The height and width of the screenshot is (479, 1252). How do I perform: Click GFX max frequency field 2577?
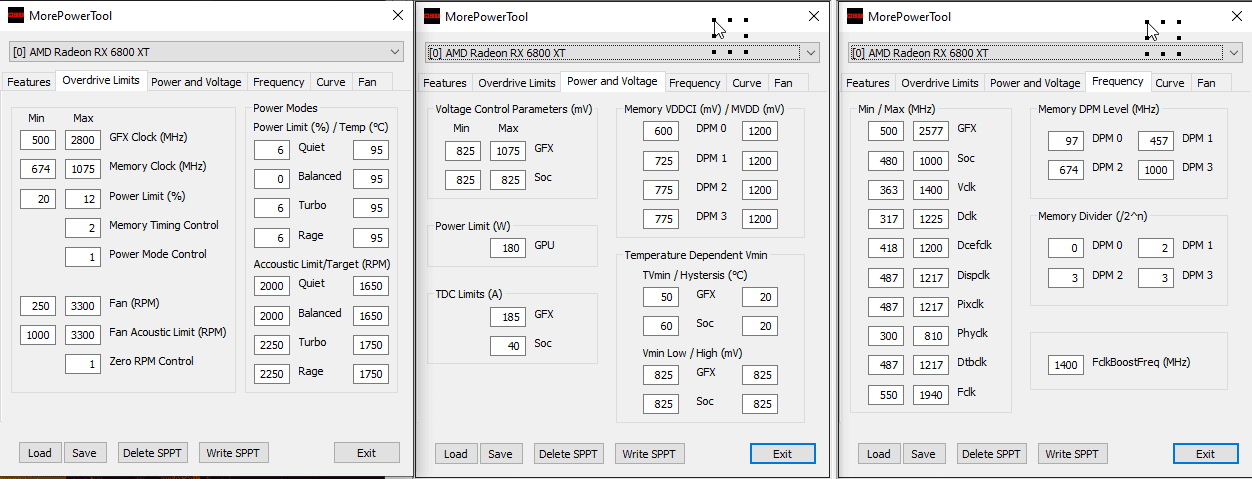coord(931,131)
